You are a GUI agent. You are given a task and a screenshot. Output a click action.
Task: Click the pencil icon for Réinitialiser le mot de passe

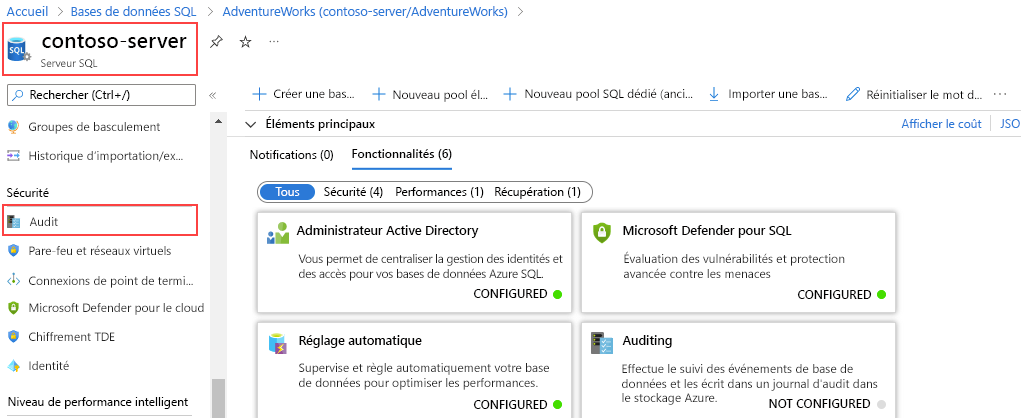(x=852, y=94)
